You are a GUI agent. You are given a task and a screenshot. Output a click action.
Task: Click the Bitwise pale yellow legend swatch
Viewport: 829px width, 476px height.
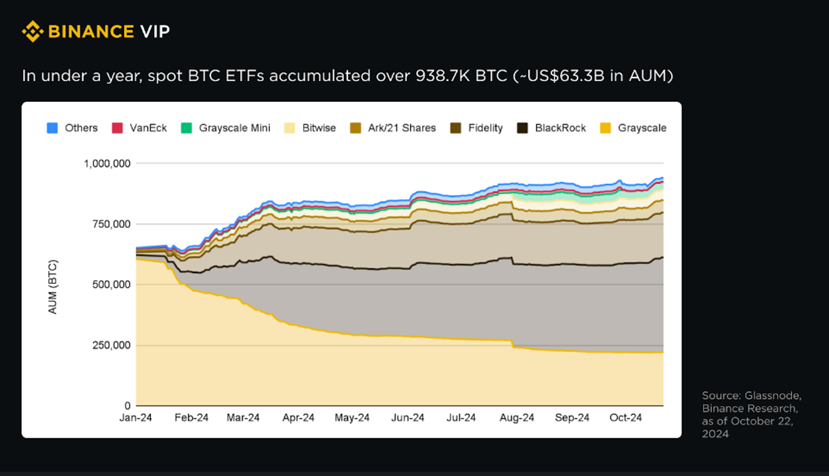tap(289, 128)
